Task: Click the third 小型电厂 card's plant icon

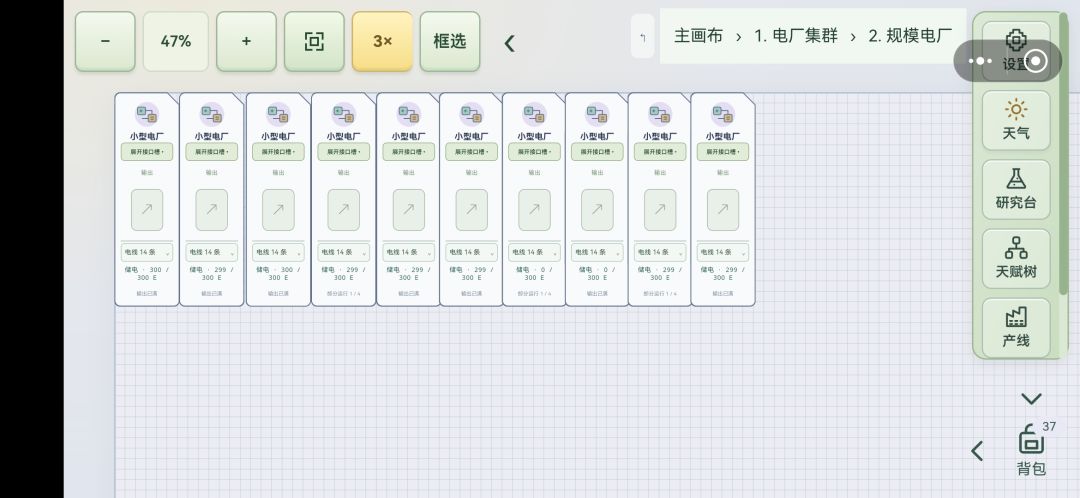Action: [278, 114]
